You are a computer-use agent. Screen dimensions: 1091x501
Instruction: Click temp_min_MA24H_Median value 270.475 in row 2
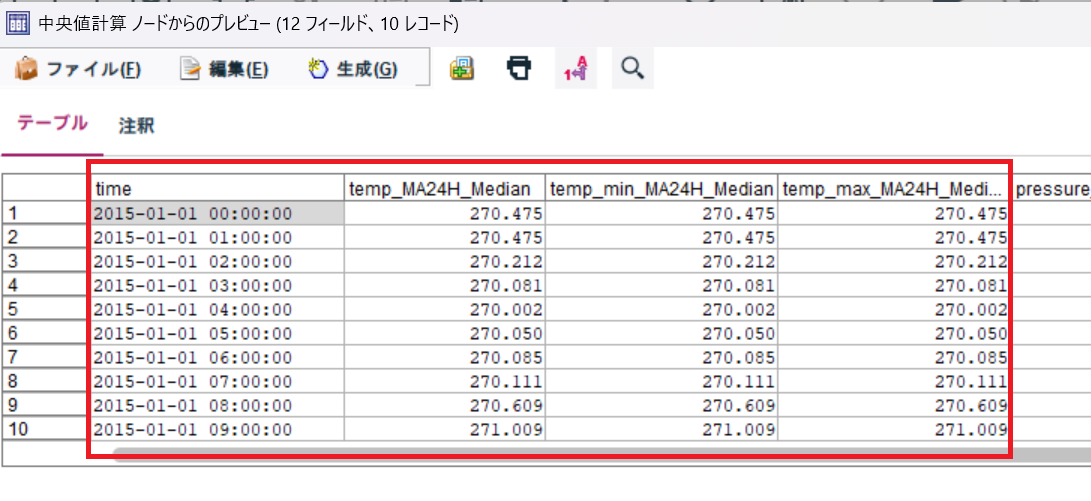pos(662,238)
